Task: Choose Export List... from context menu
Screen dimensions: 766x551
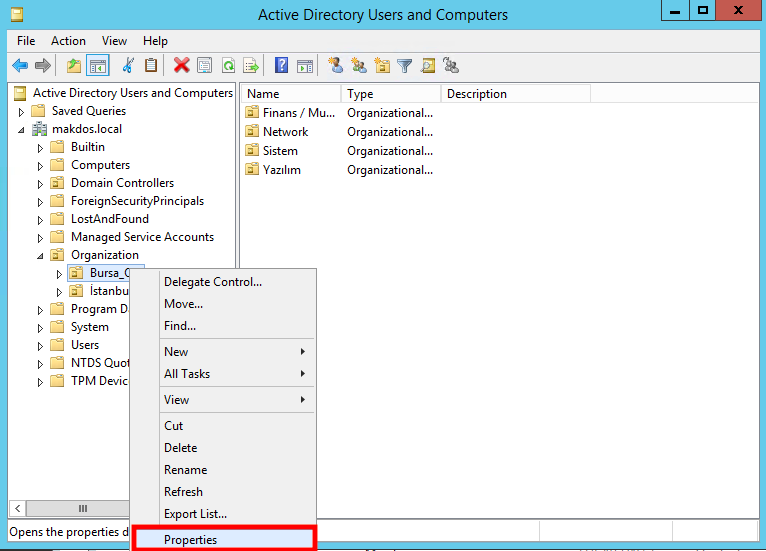Action: 224,513
